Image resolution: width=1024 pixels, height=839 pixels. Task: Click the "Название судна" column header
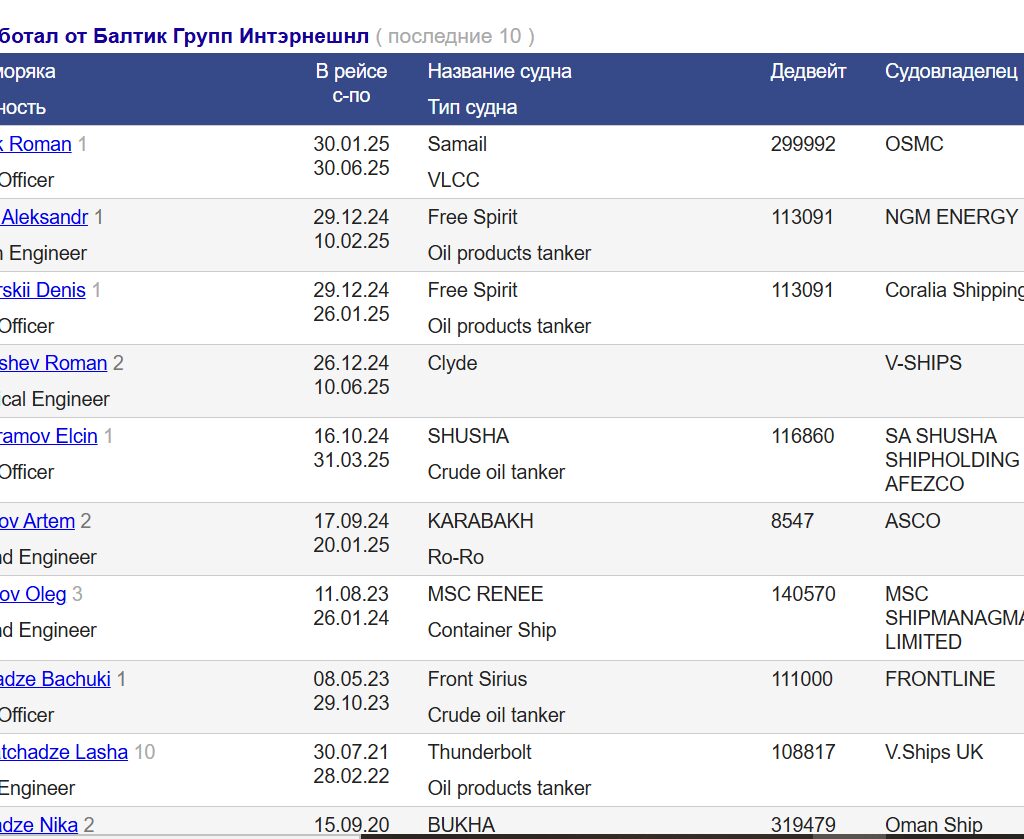pyautogui.click(x=499, y=71)
